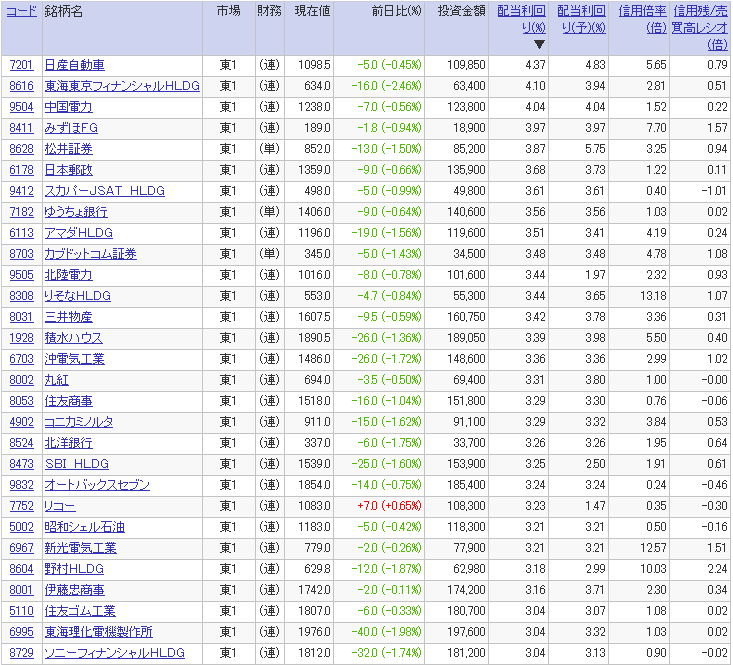Open stock code 6178 link
Image resolution: width=733 pixels, height=665 pixels.
[x=22, y=170]
